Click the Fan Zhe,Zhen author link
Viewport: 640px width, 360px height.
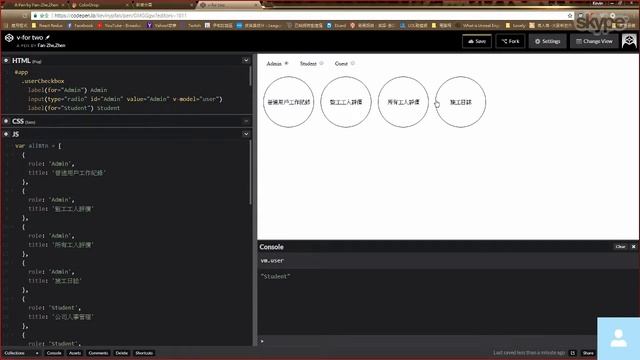coord(51,45)
